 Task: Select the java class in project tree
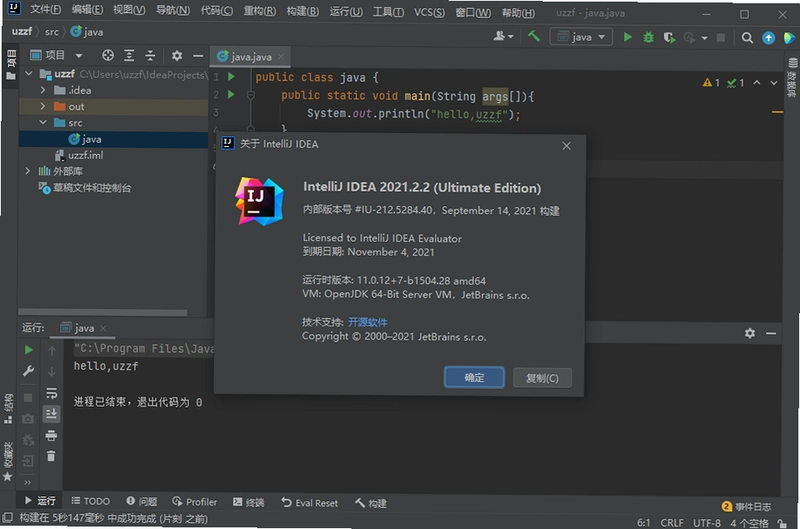(85, 139)
